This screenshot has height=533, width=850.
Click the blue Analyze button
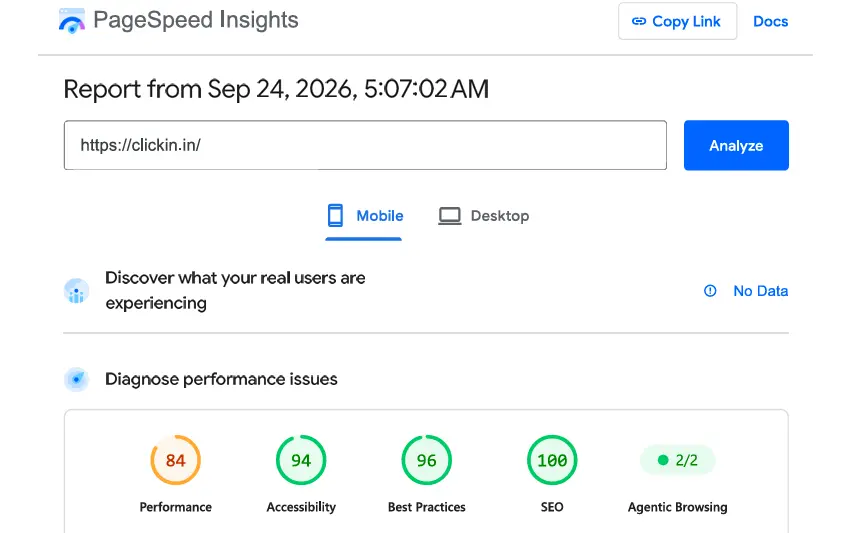coord(736,145)
